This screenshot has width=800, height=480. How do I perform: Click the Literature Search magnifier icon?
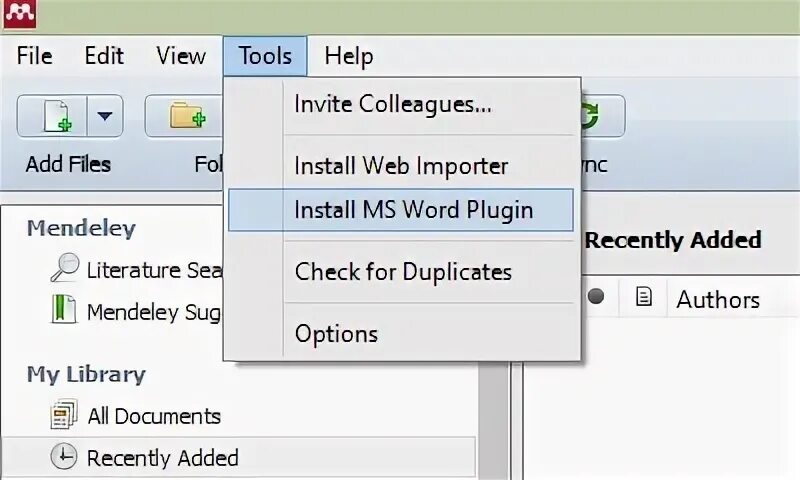click(65, 268)
